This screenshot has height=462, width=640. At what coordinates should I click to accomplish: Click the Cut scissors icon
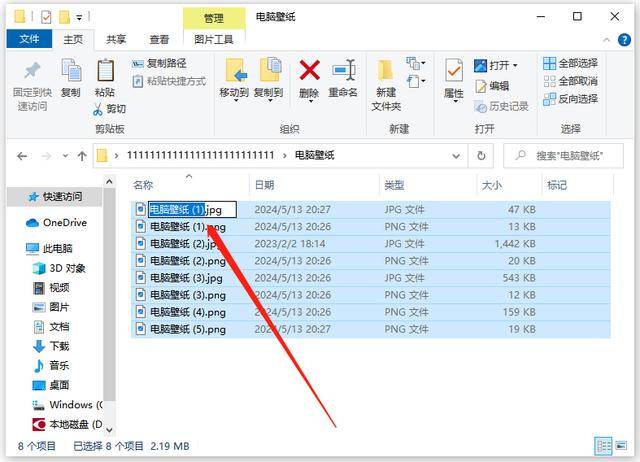tap(98, 109)
